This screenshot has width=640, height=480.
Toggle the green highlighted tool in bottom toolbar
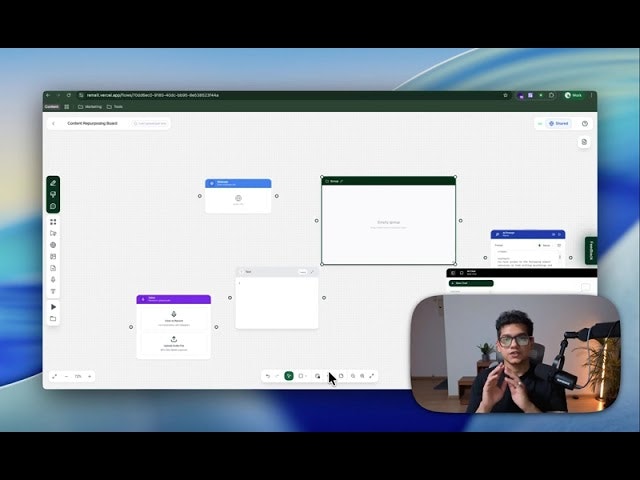point(289,376)
